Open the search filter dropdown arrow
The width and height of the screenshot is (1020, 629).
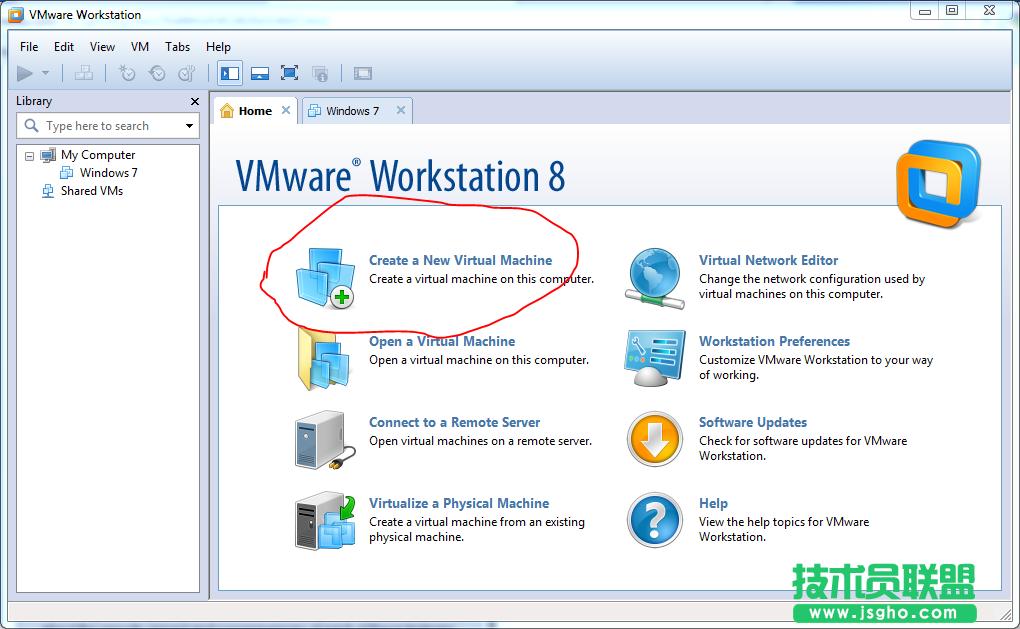190,125
